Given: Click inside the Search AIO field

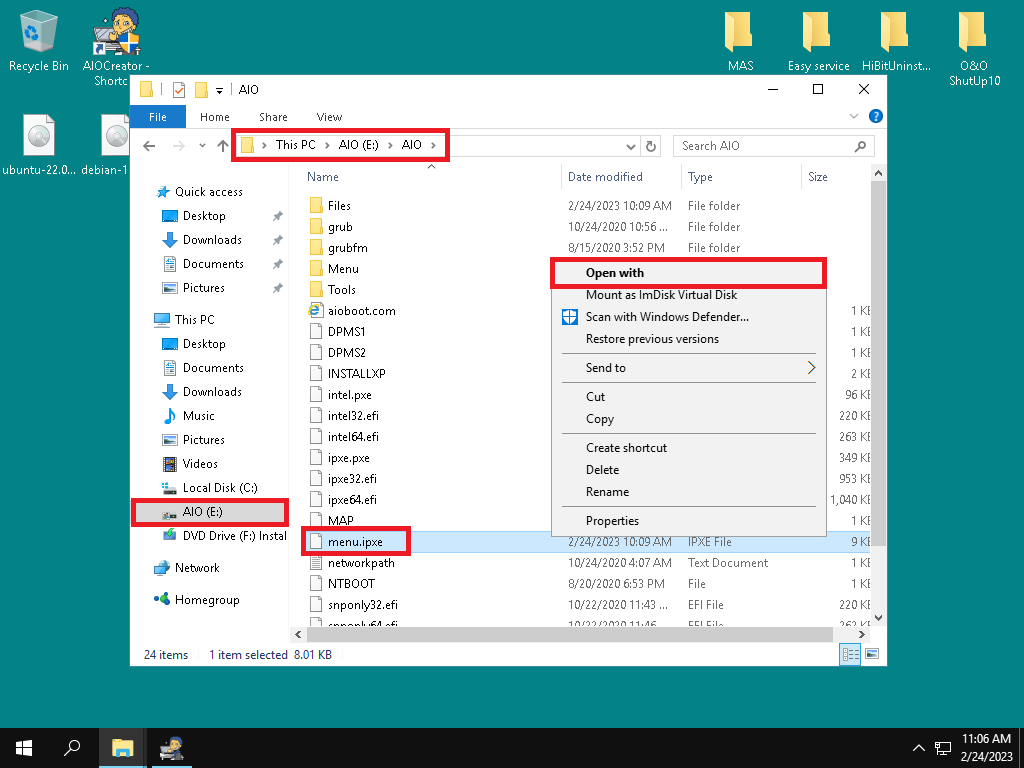Looking at the screenshot, I should point(763,146).
